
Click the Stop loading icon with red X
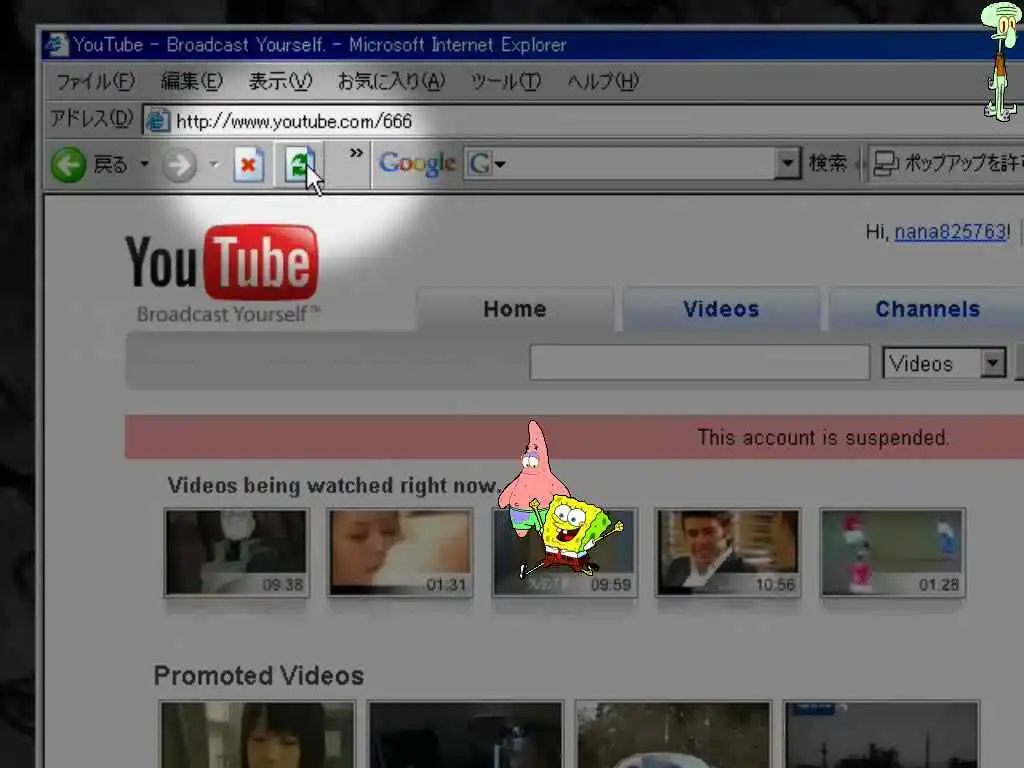coord(249,165)
